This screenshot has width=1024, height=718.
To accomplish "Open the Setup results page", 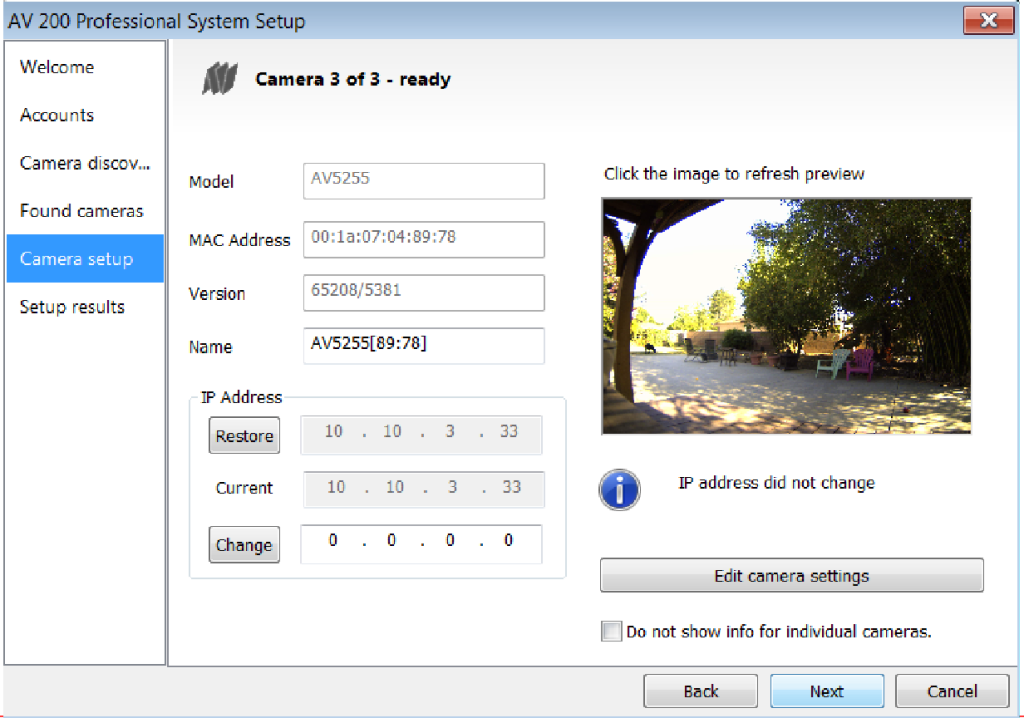I will [x=72, y=307].
